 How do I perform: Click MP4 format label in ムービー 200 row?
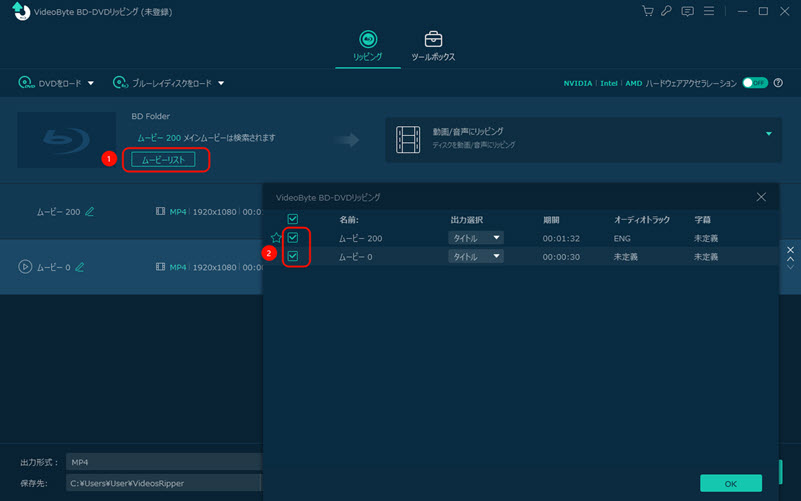coord(178,211)
